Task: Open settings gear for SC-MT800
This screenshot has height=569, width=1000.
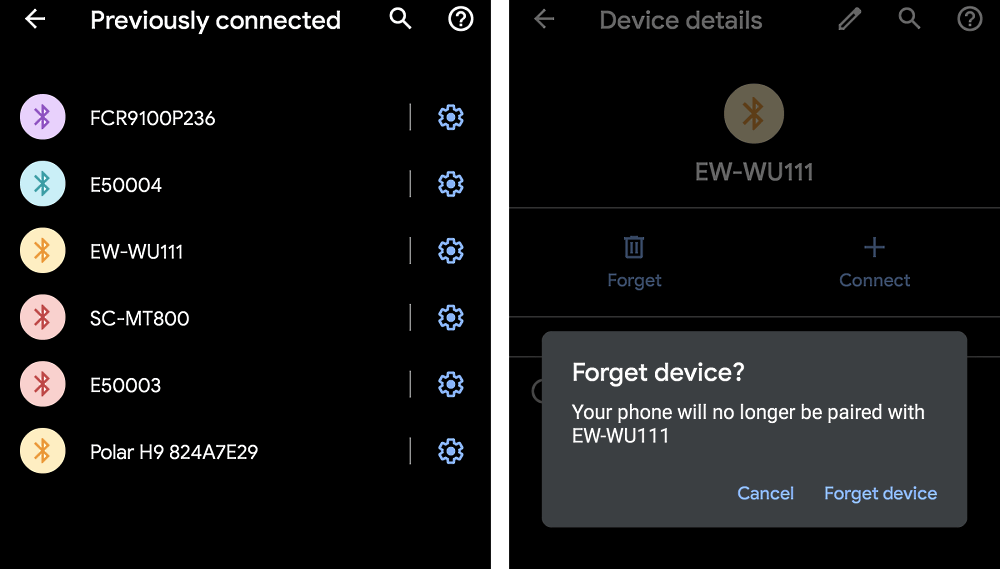Action: click(x=451, y=318)
